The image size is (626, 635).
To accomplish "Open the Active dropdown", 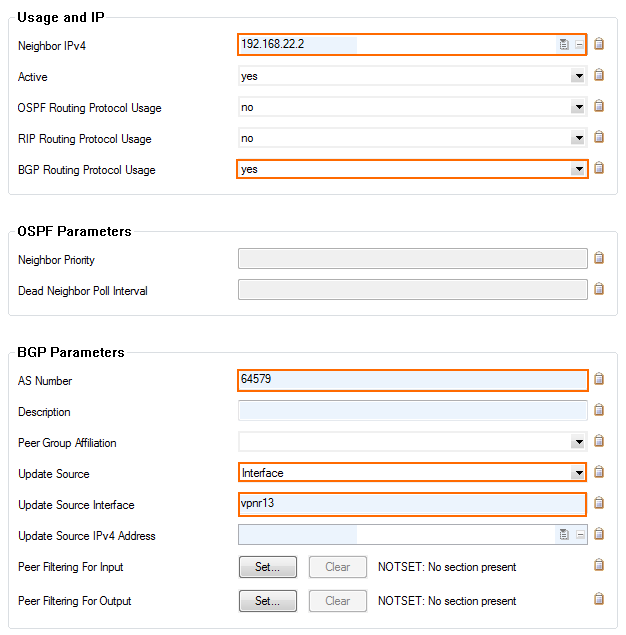I will [579, 76].
